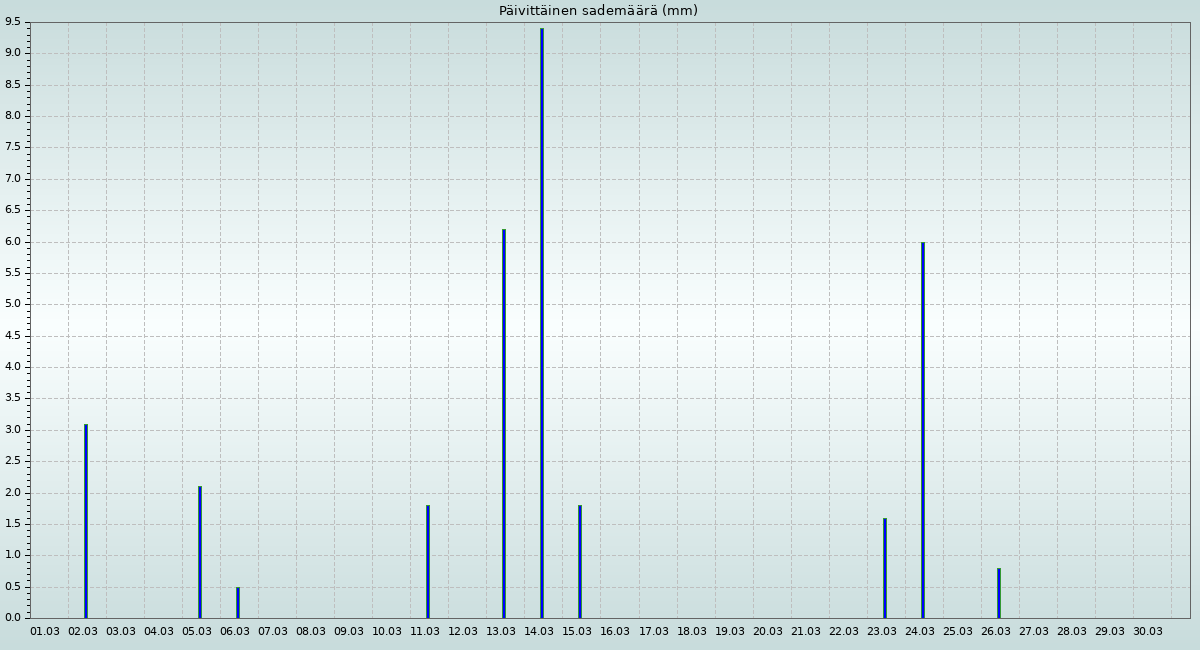Image resolution: width=1200 pixels, height=650 pixels.
Task: Click the short bar at 06.03
Action: point(238,602)
